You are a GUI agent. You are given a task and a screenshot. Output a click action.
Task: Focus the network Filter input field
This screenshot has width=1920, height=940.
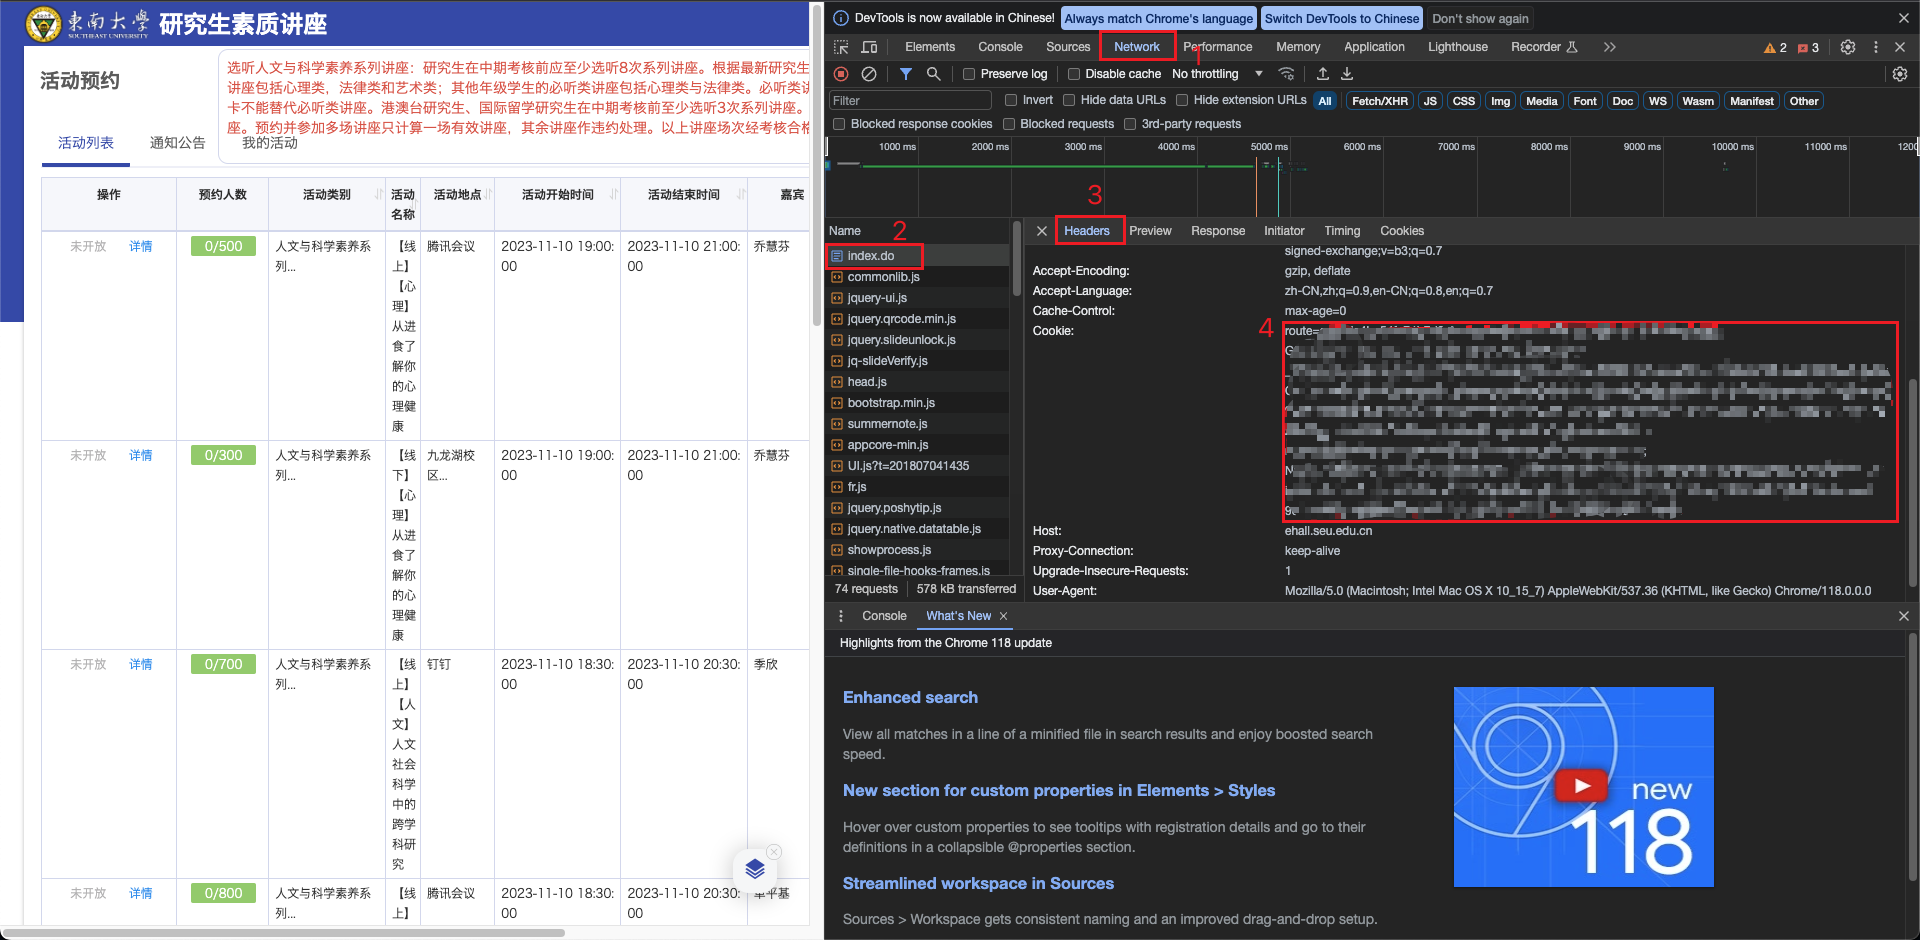[910, 100]
